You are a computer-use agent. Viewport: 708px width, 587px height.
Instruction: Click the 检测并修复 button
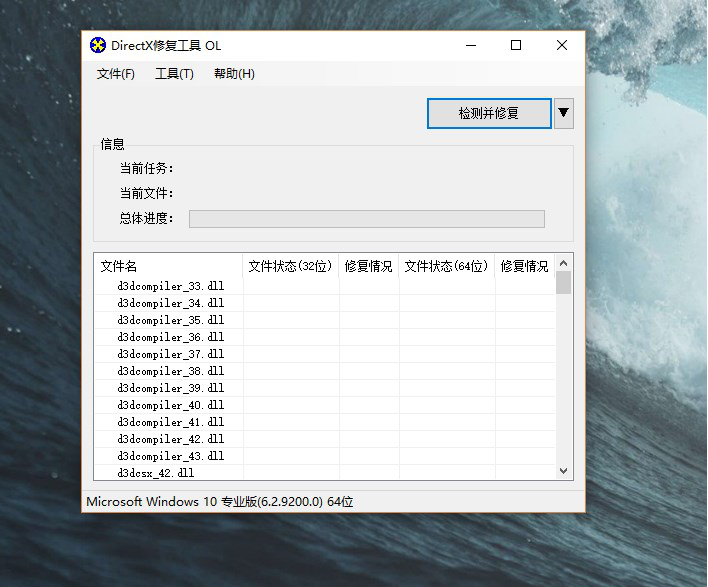click(489, 113)
